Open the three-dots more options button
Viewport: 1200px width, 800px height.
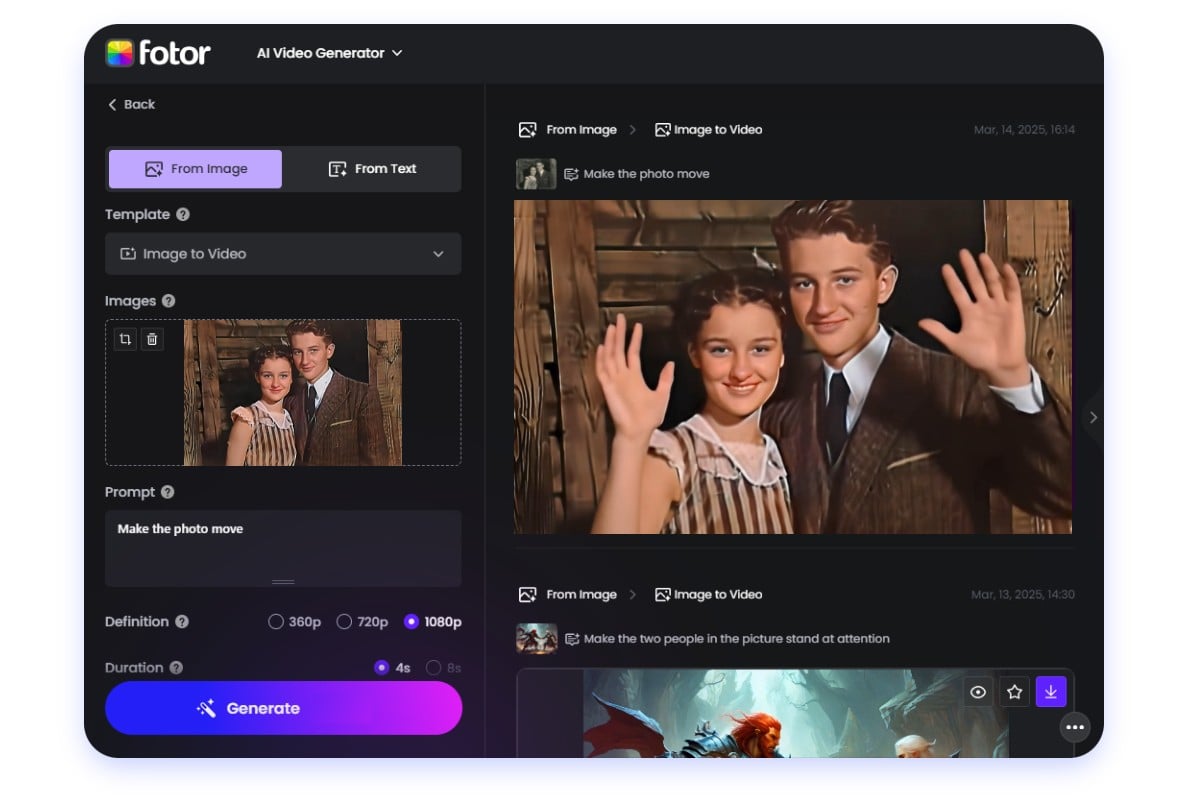[x=1075, y=727]
